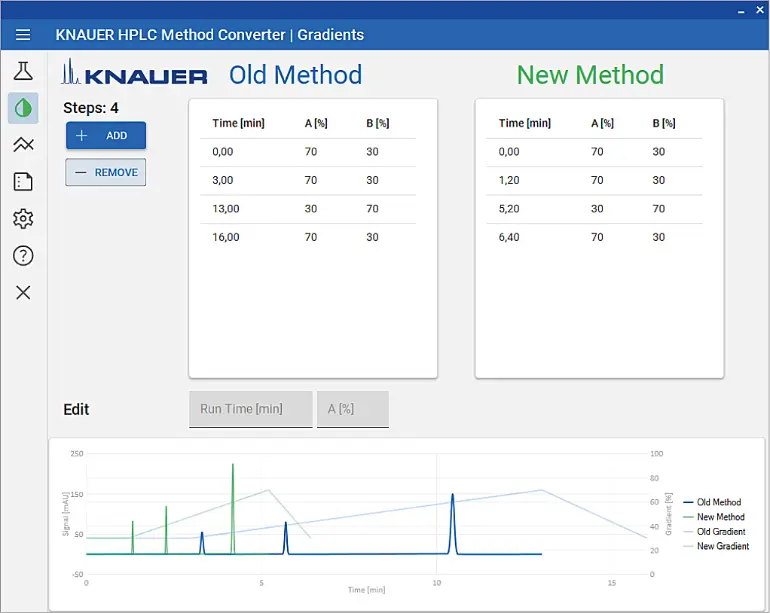This screenshot has height=613, width=770.
Task: Toggle Old Method series in chart legend
Action: 713,502
